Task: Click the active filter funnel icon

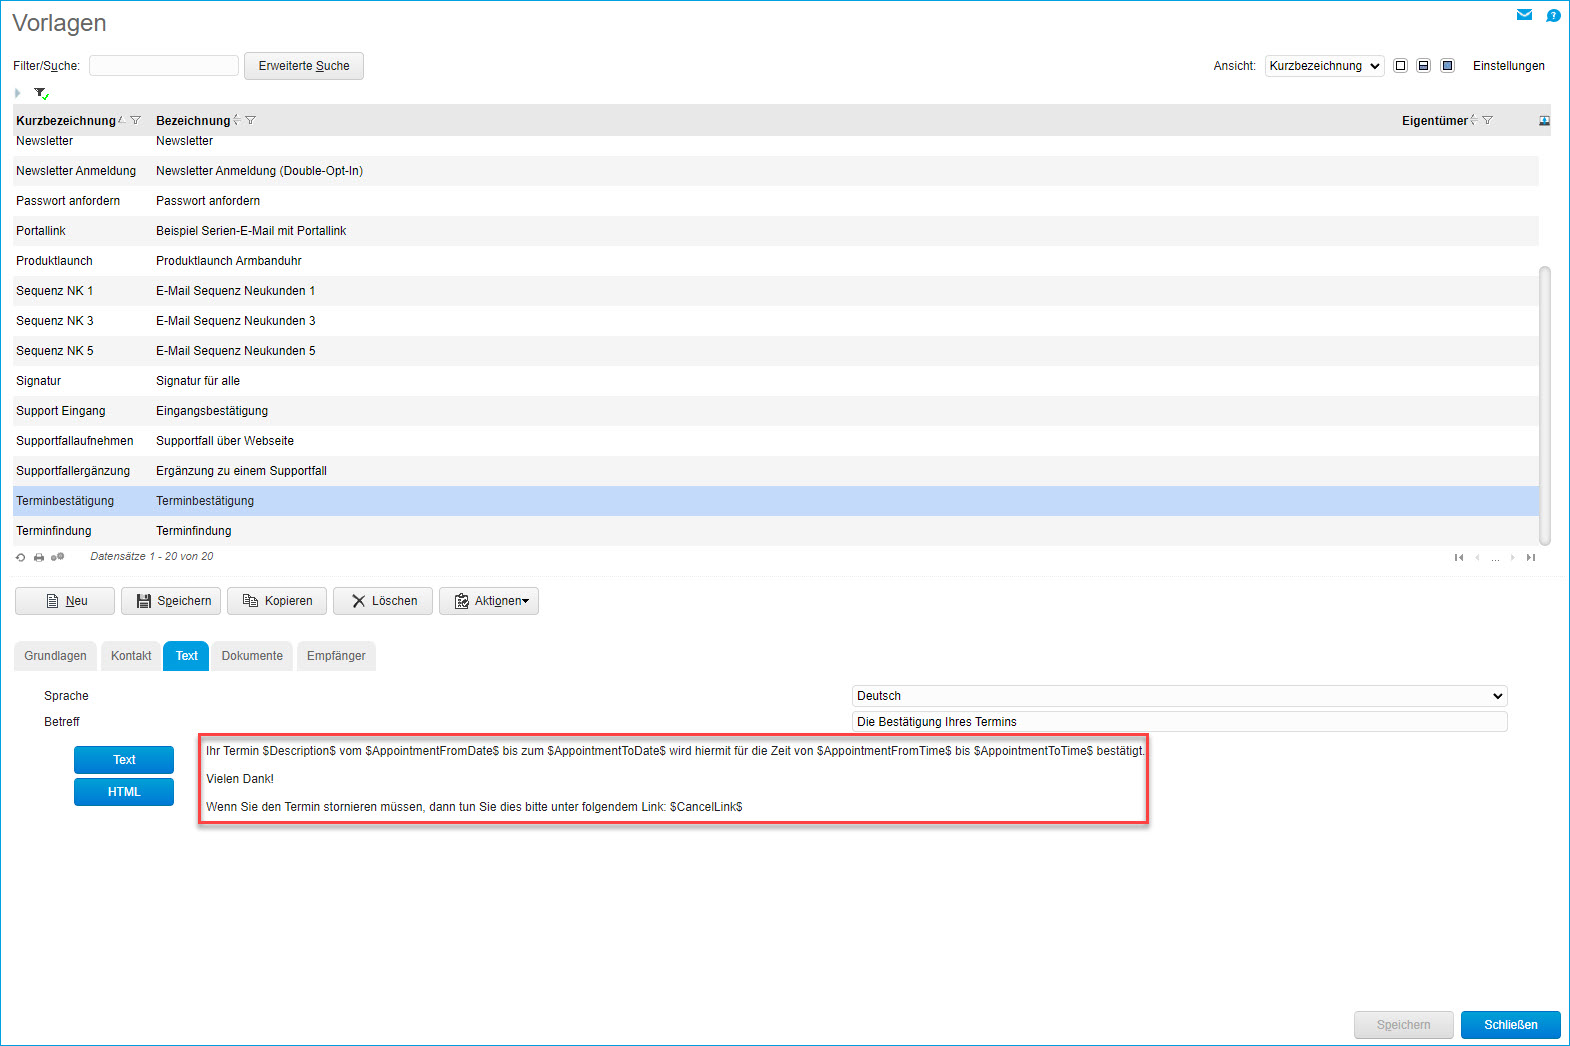Action: coord(41,93)
